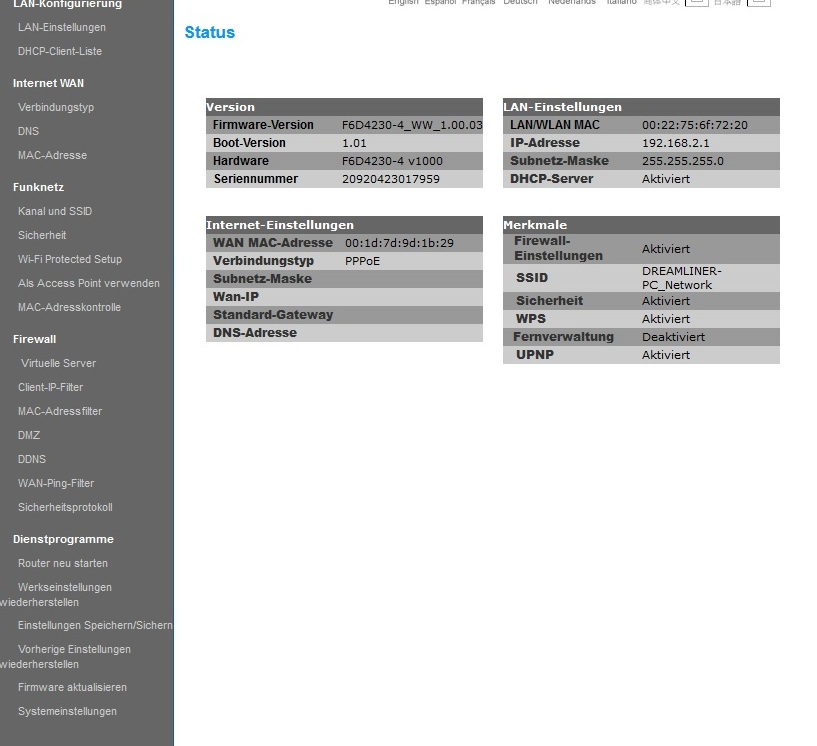Image resolution: width=817 pixels, height=746 pixels.
Task: Open MAC-Adressfilter page
Action: coord(60,411)
